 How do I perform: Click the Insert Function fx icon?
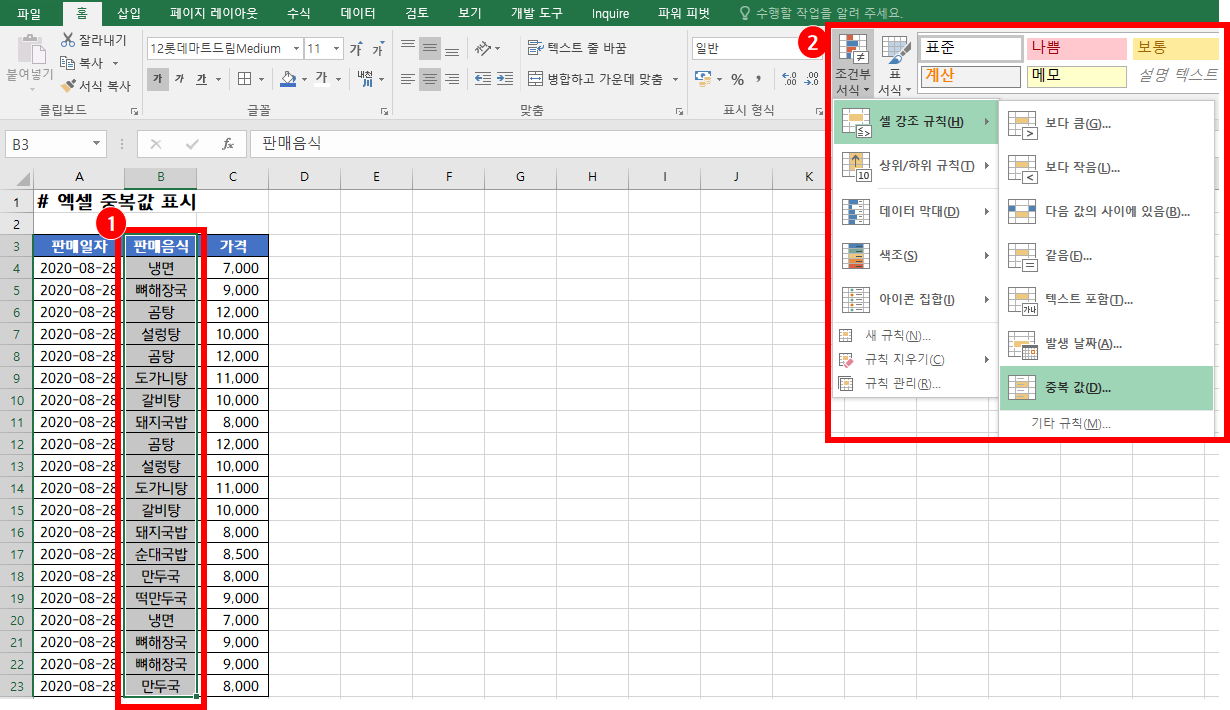point(227,144)
